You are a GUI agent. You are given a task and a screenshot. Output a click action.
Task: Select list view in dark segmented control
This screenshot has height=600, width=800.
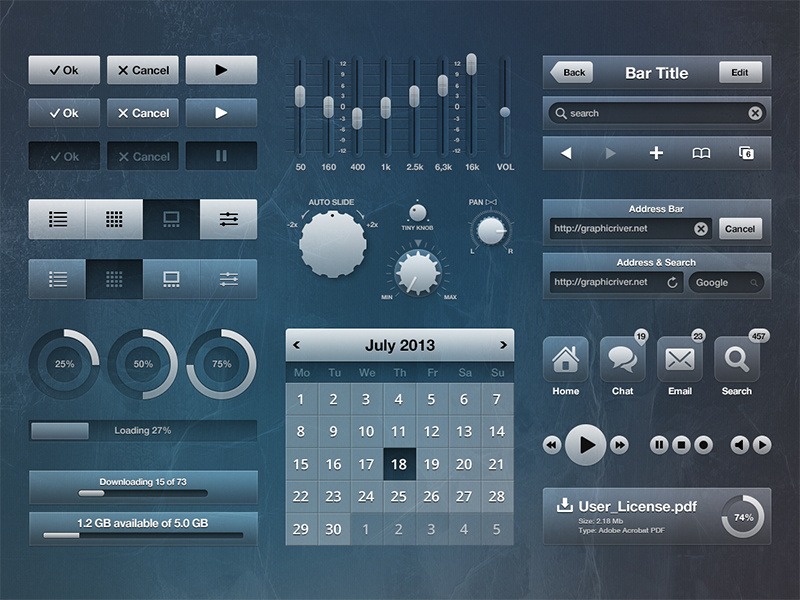pyautogui.click(x=57, y=279)
